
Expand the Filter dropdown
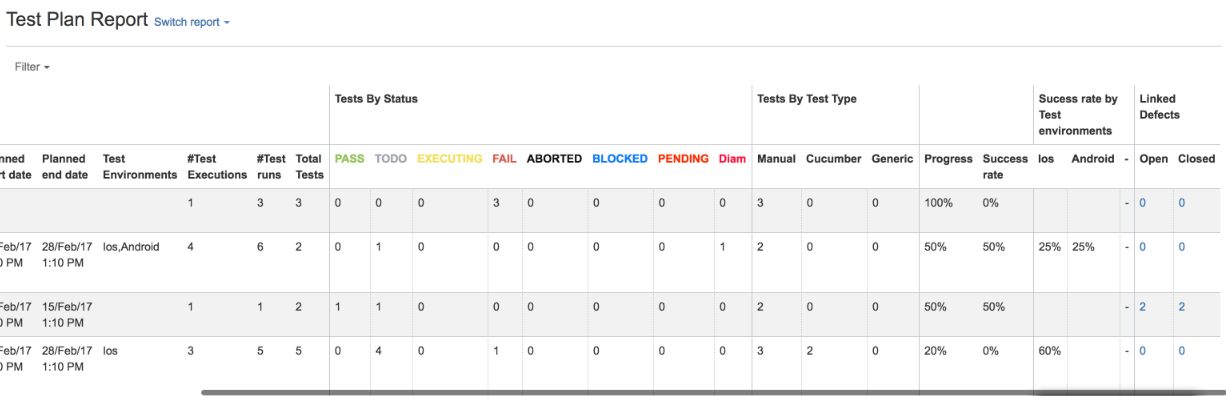(x=32, y=67)
